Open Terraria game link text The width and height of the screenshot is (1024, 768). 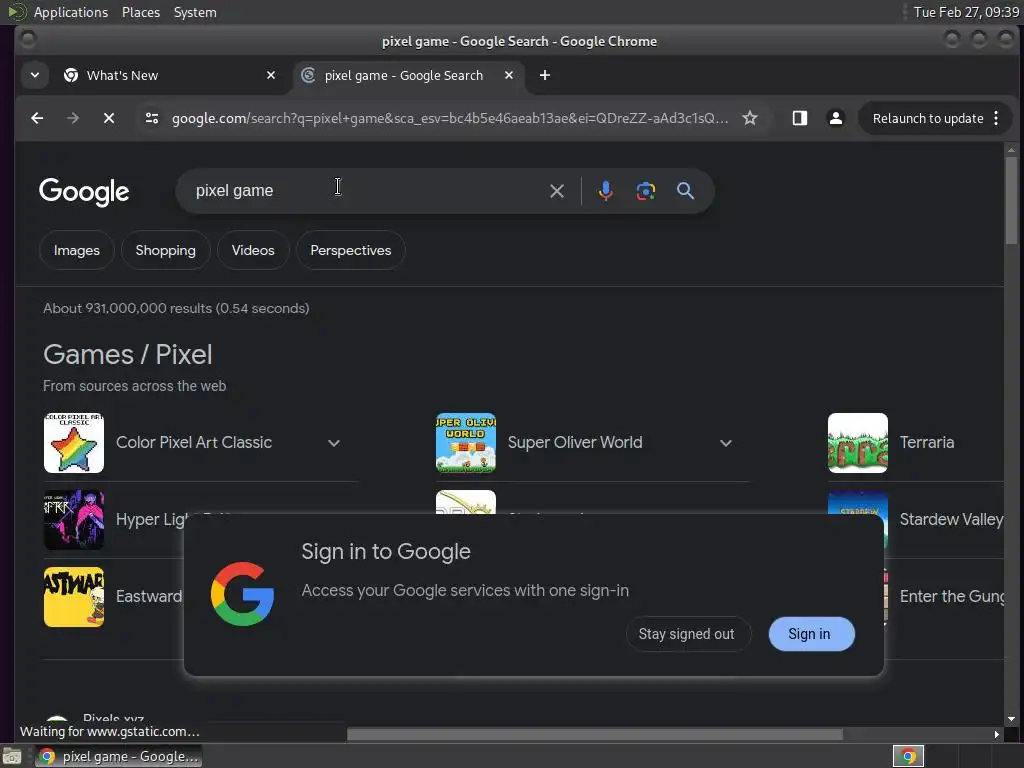coord(927,443)
